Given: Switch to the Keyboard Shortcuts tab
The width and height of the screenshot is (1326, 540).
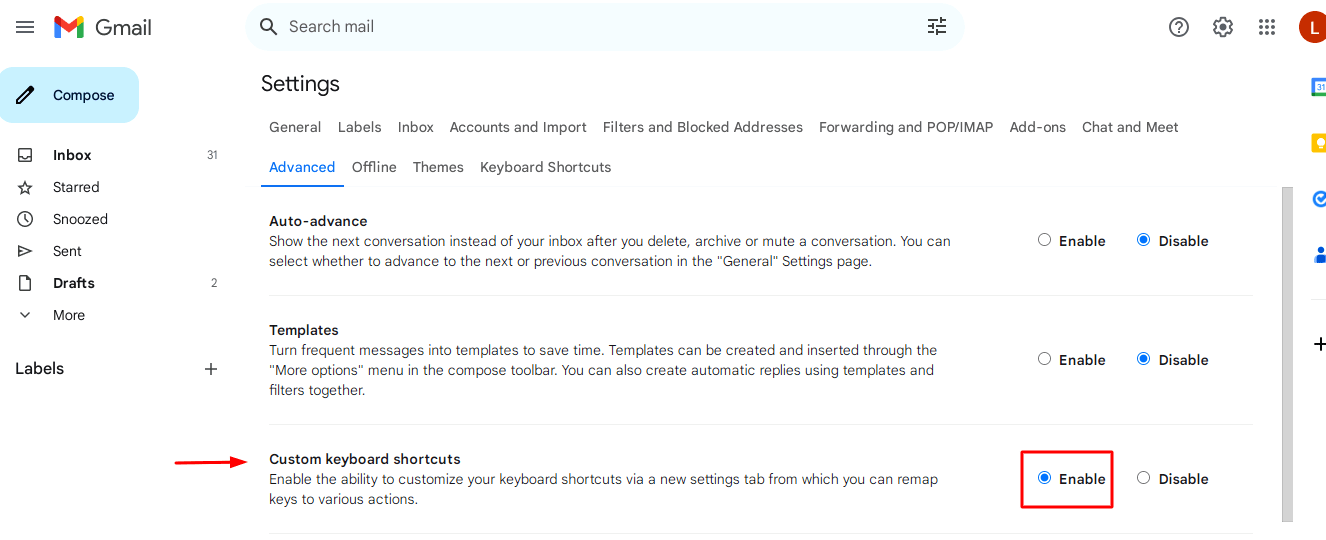Looking at the screenshot, I should click(x=545, y=167).
